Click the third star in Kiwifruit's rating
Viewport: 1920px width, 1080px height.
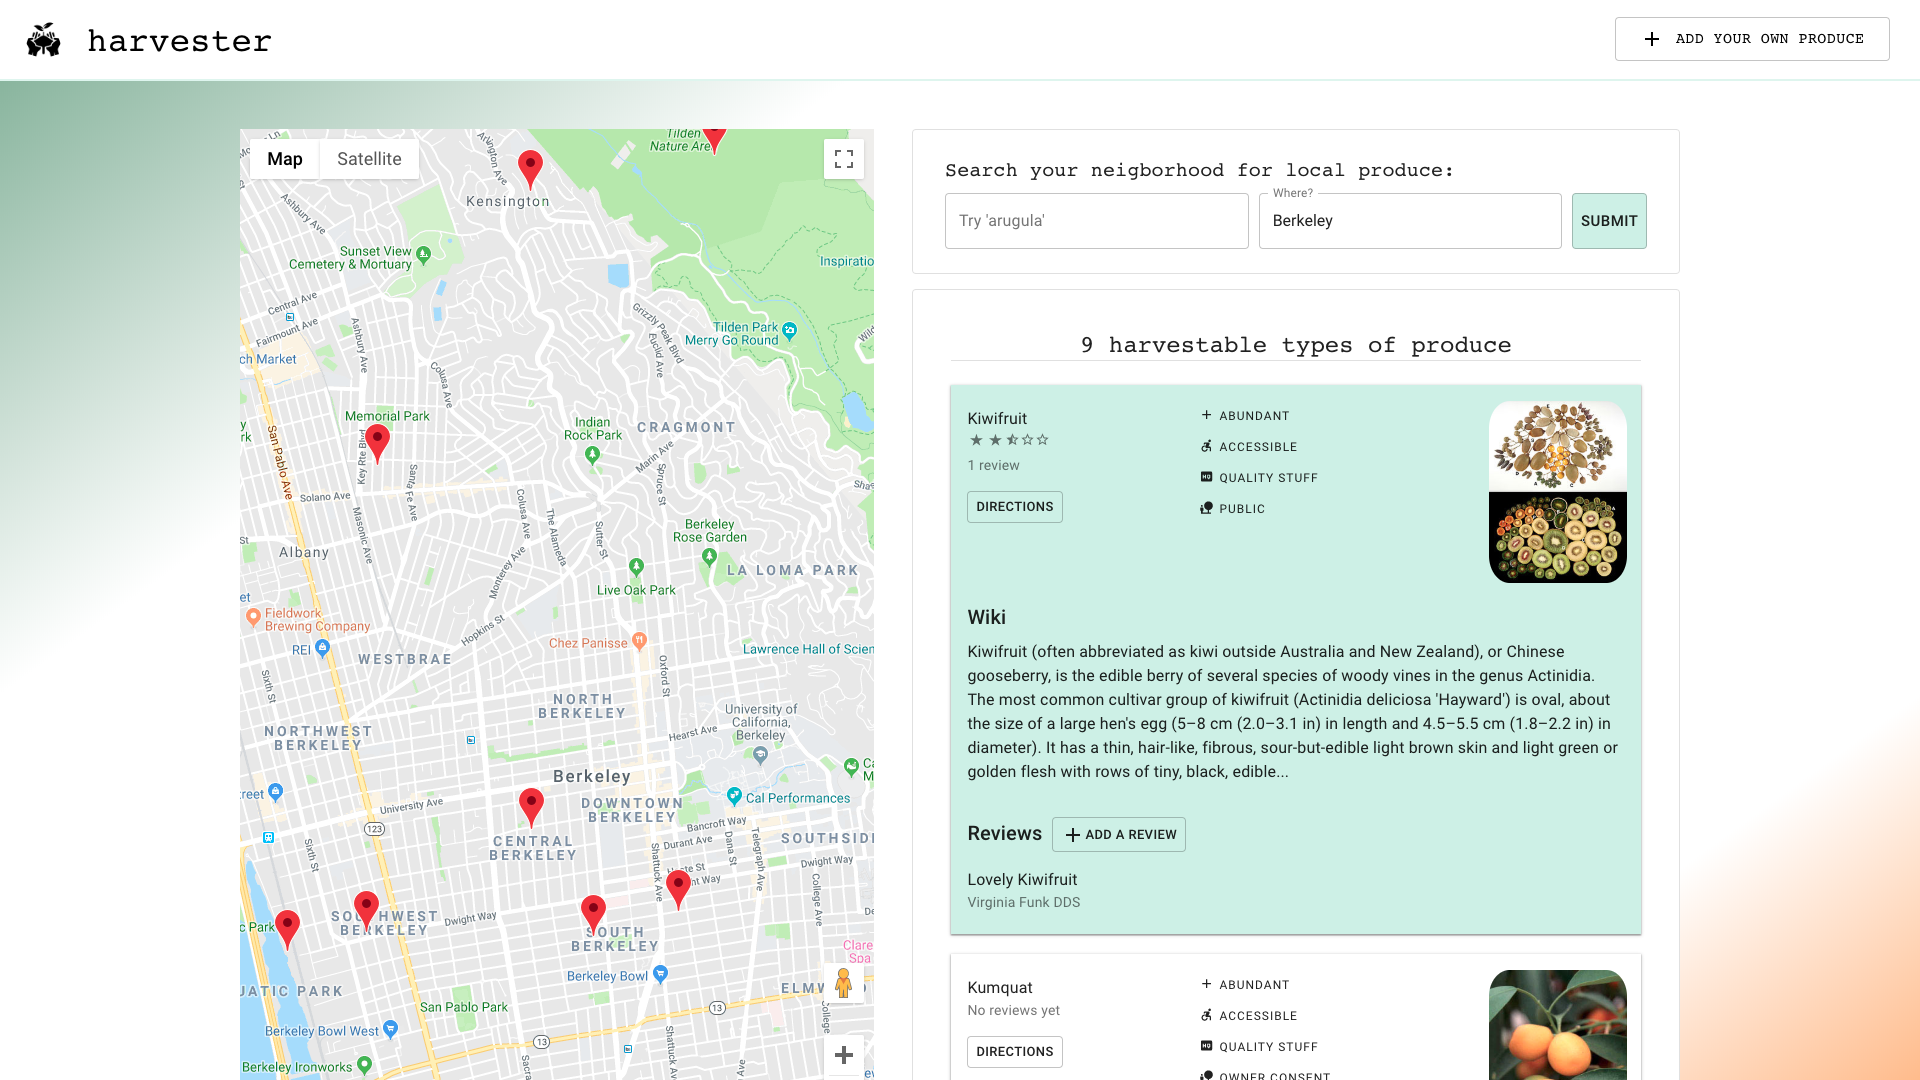click(x=1010, y=440)
